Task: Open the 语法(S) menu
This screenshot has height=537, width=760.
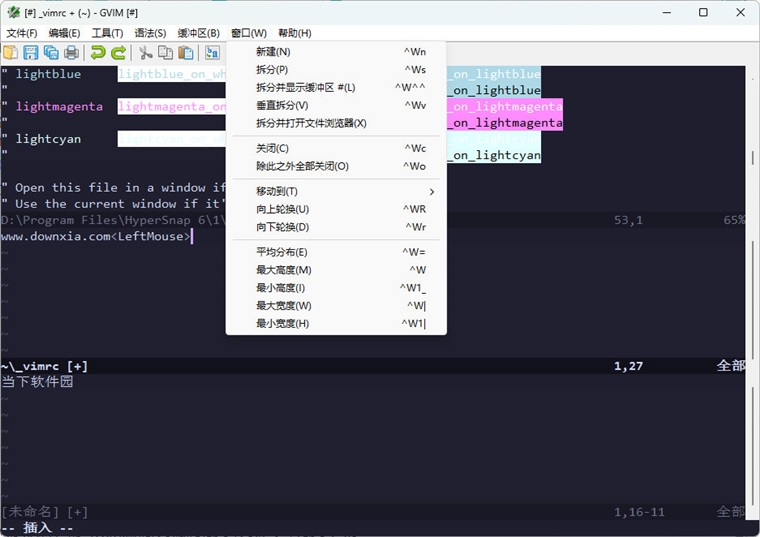Action: coord(150,33)
